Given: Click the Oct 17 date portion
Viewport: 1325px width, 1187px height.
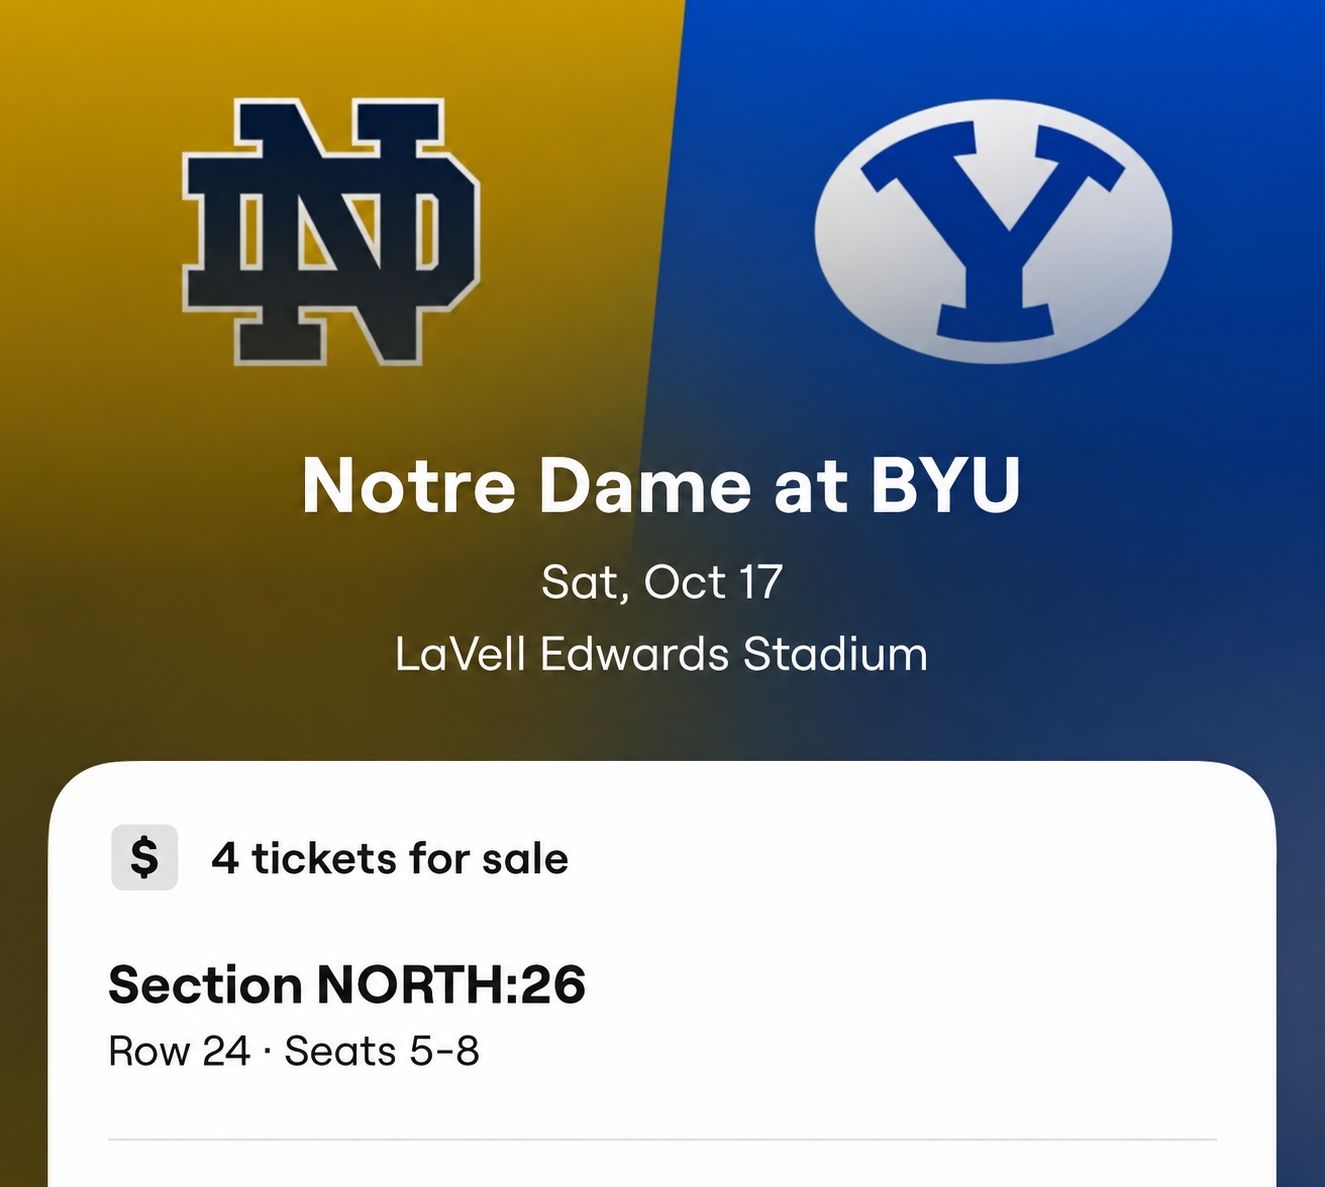Looking at the screenshot, I should [x=713, y=582].
